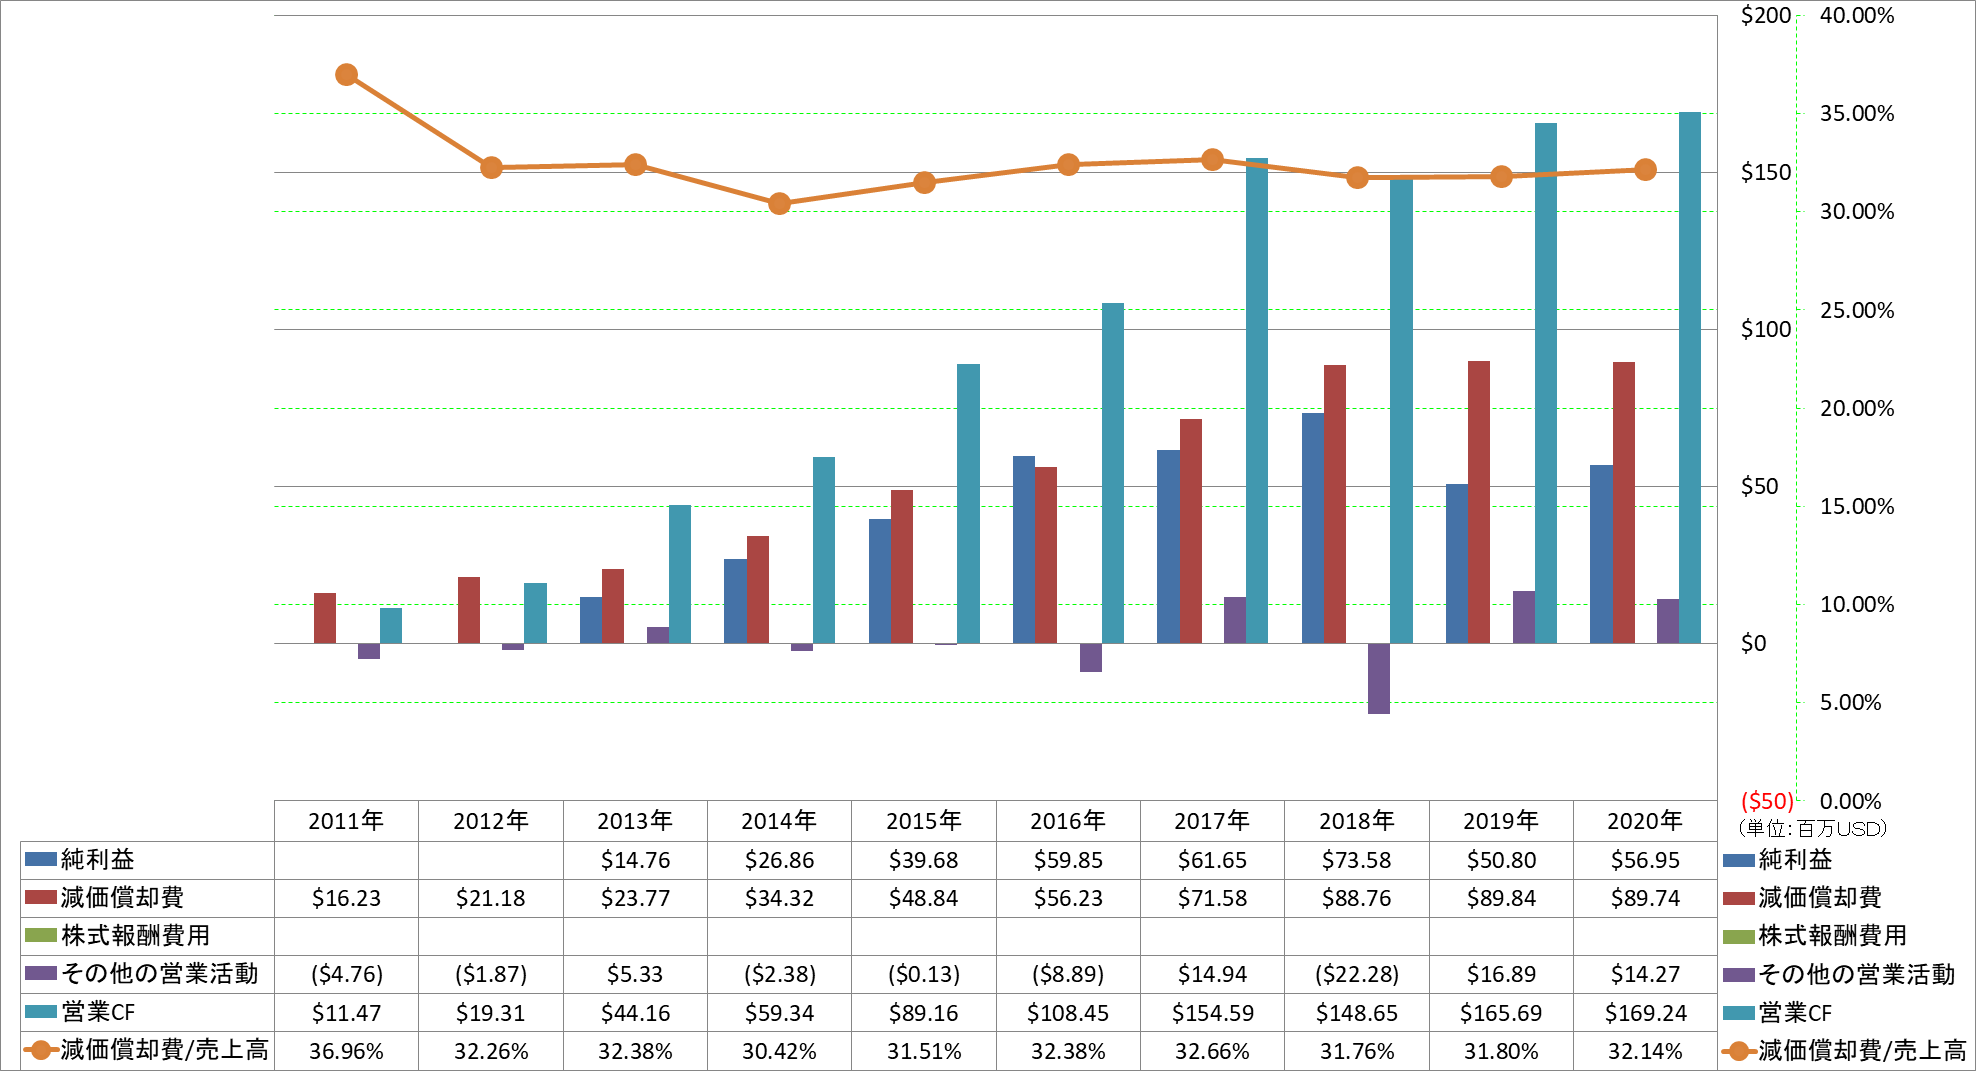Click the 2019年 red 減価償却費 bar
This screenshot has width=1976, height=1071.
1479,502
